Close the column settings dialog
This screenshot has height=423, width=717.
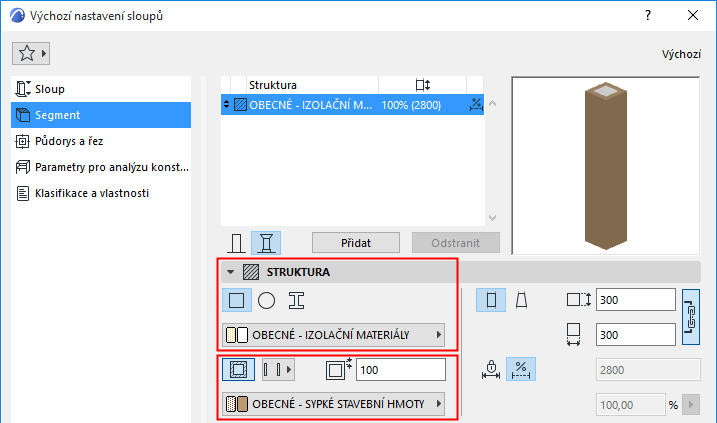(693, 15)
